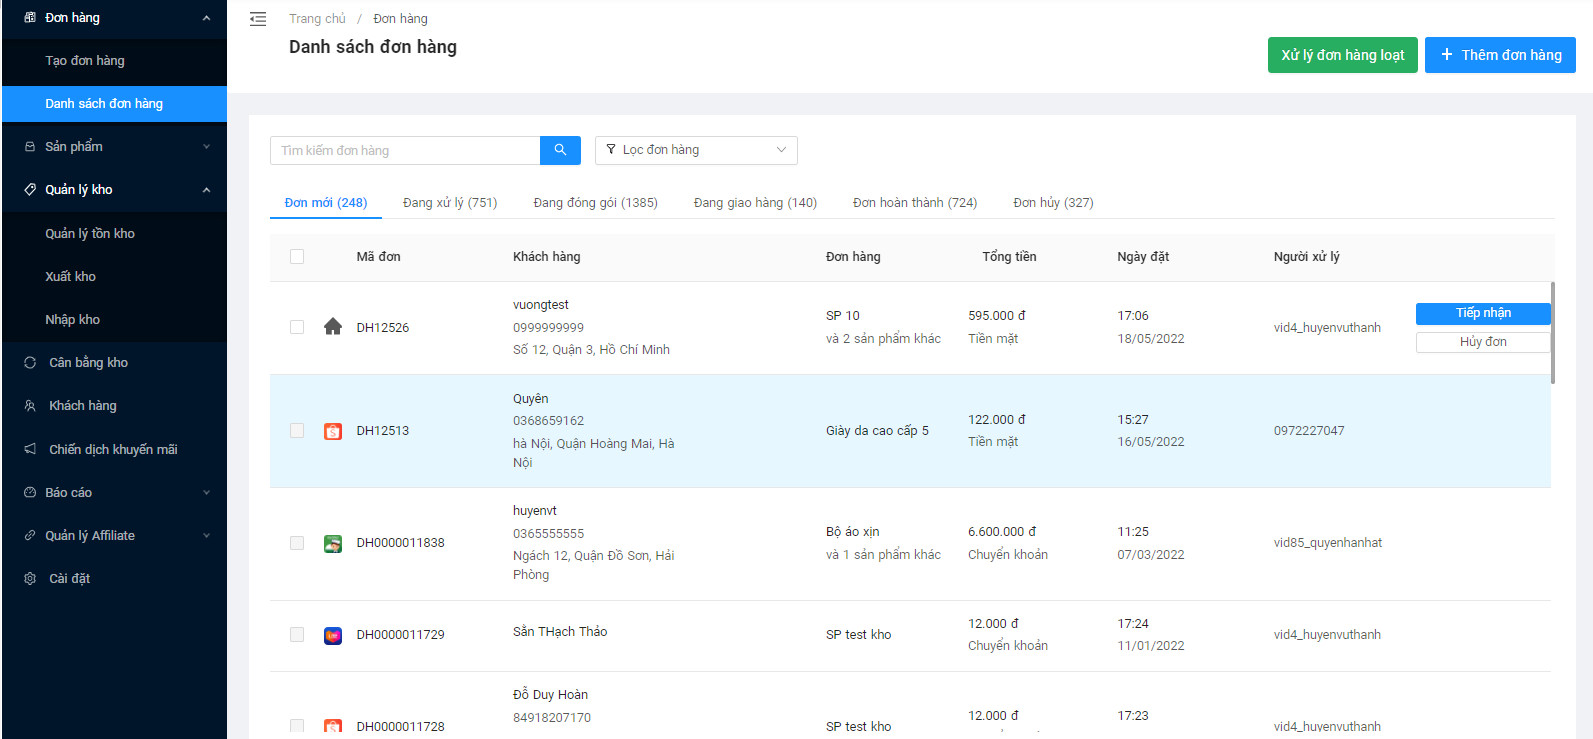The width and height of the screenshot is (1593, 739).
Task: Click customer name vuongtest
Action: (x=541, y=305)
